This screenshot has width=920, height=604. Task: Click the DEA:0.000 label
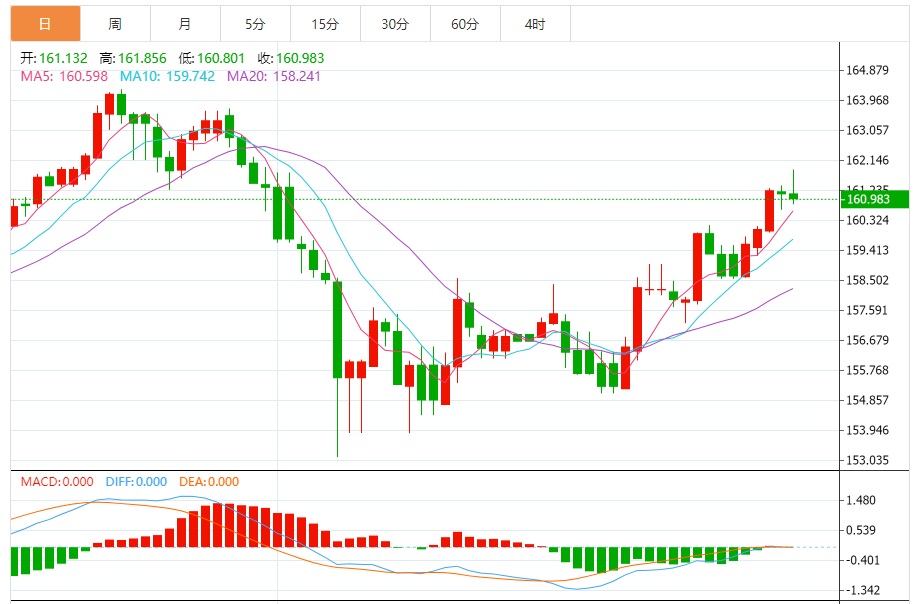pyautogui.click(x=209, y=482)
